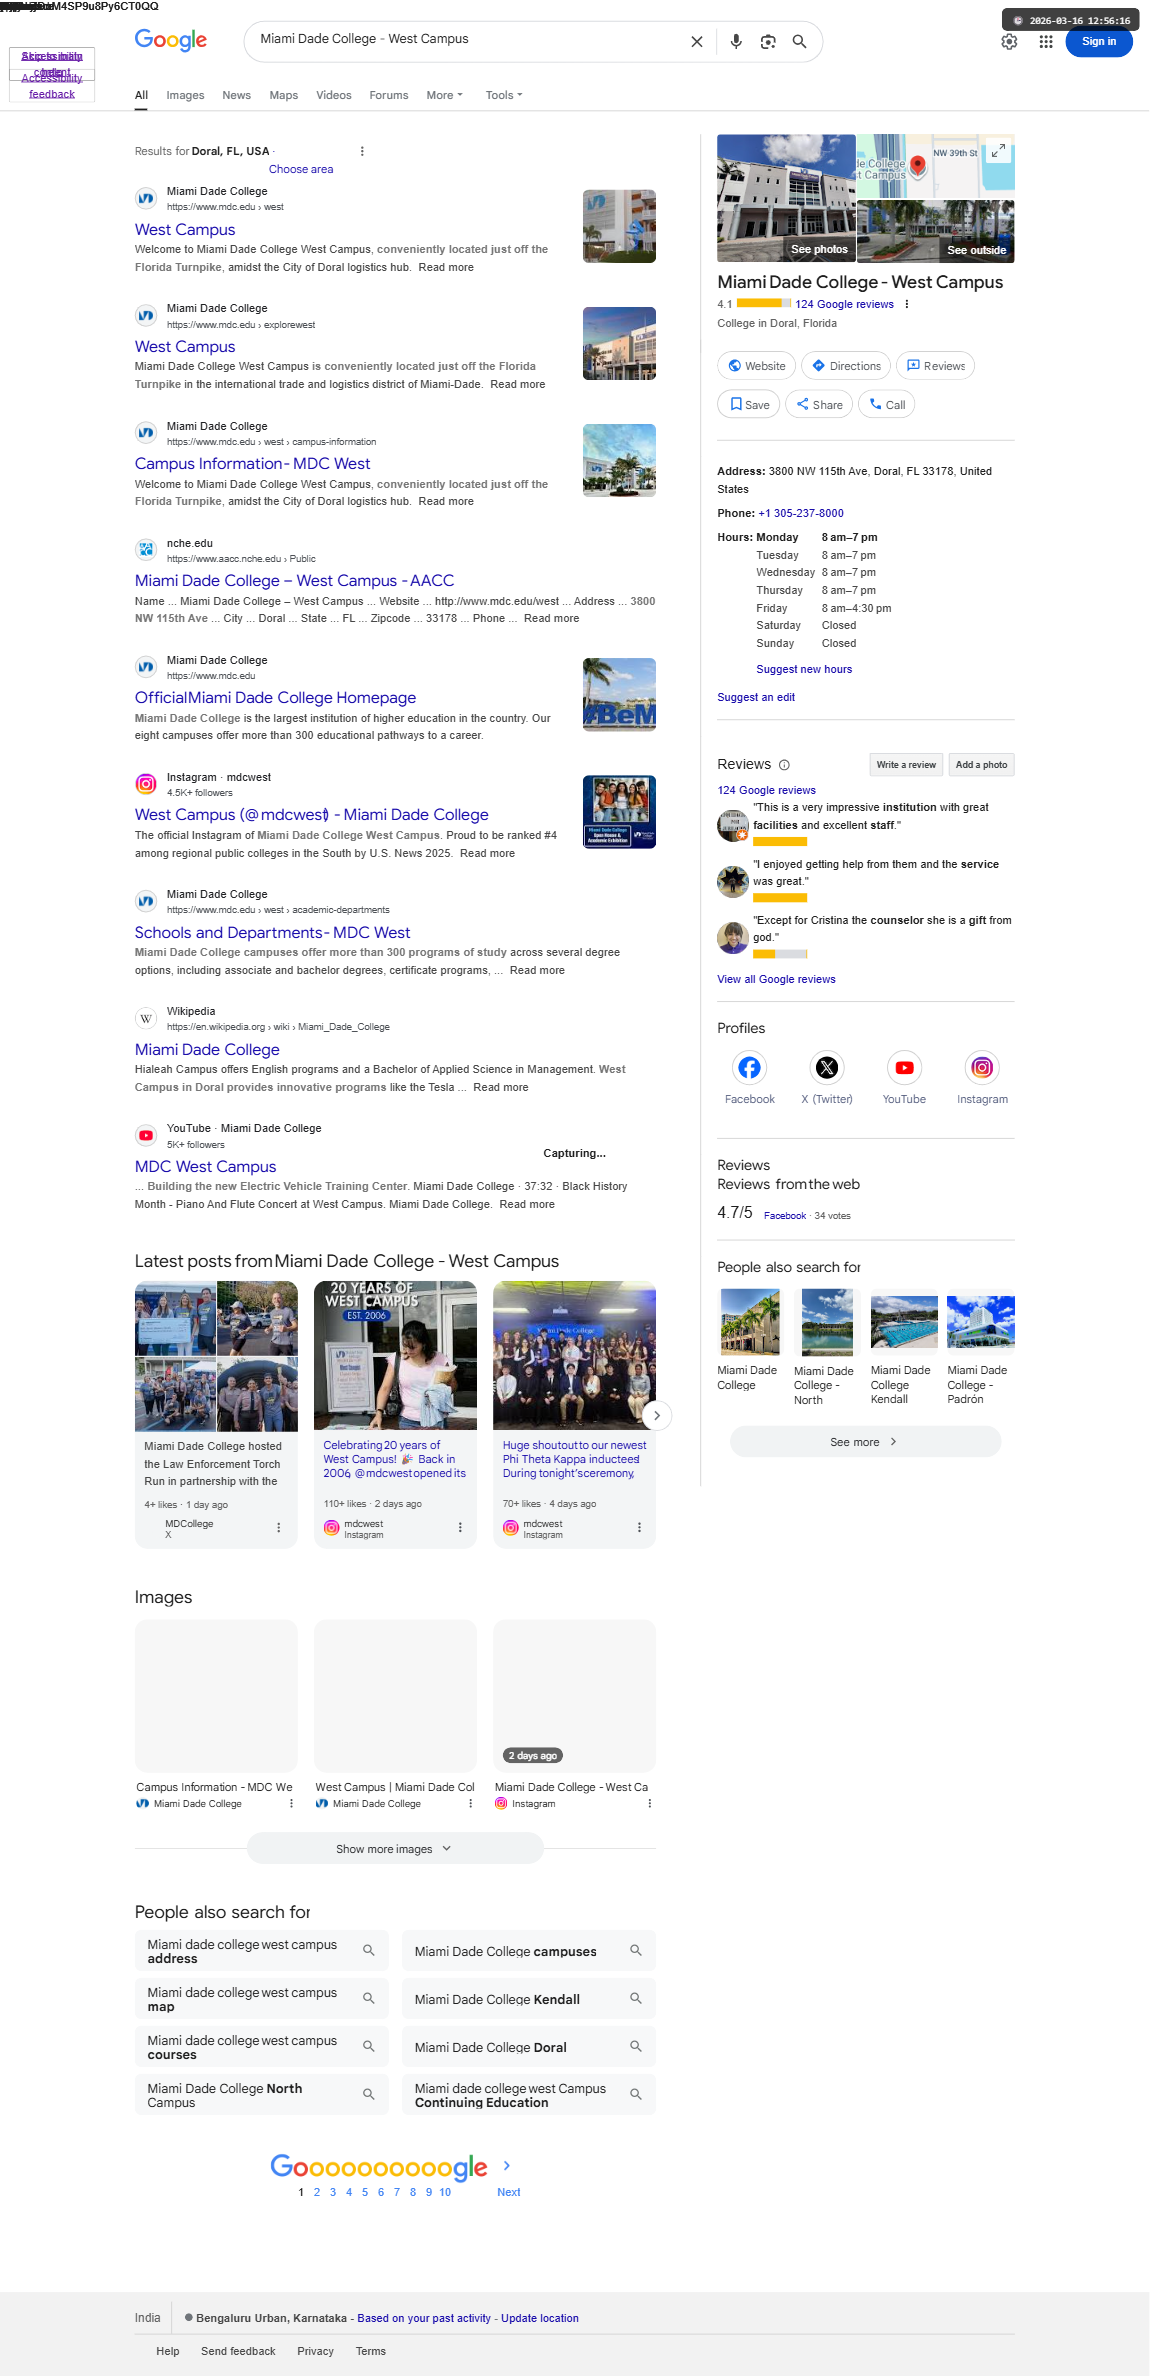Switch to the Videos tab
The image size is (1162, 2376).
click(334, 95)
